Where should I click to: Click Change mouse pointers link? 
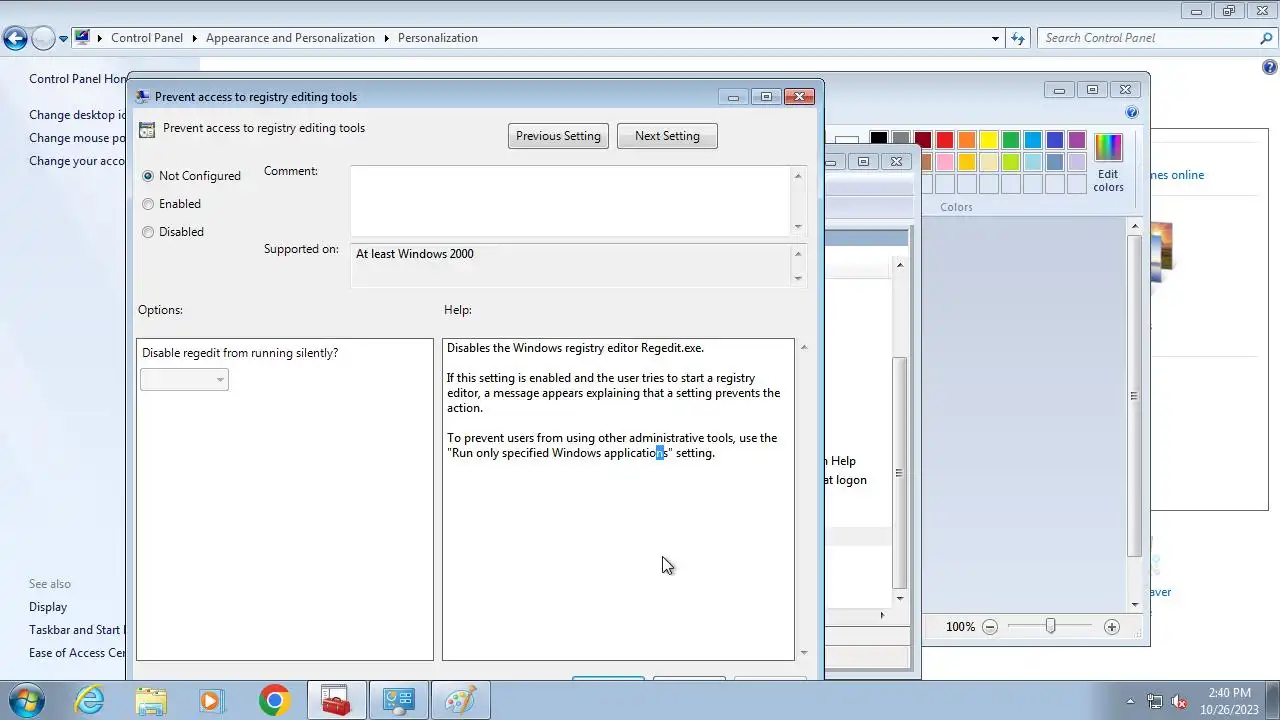pos(78,138)
